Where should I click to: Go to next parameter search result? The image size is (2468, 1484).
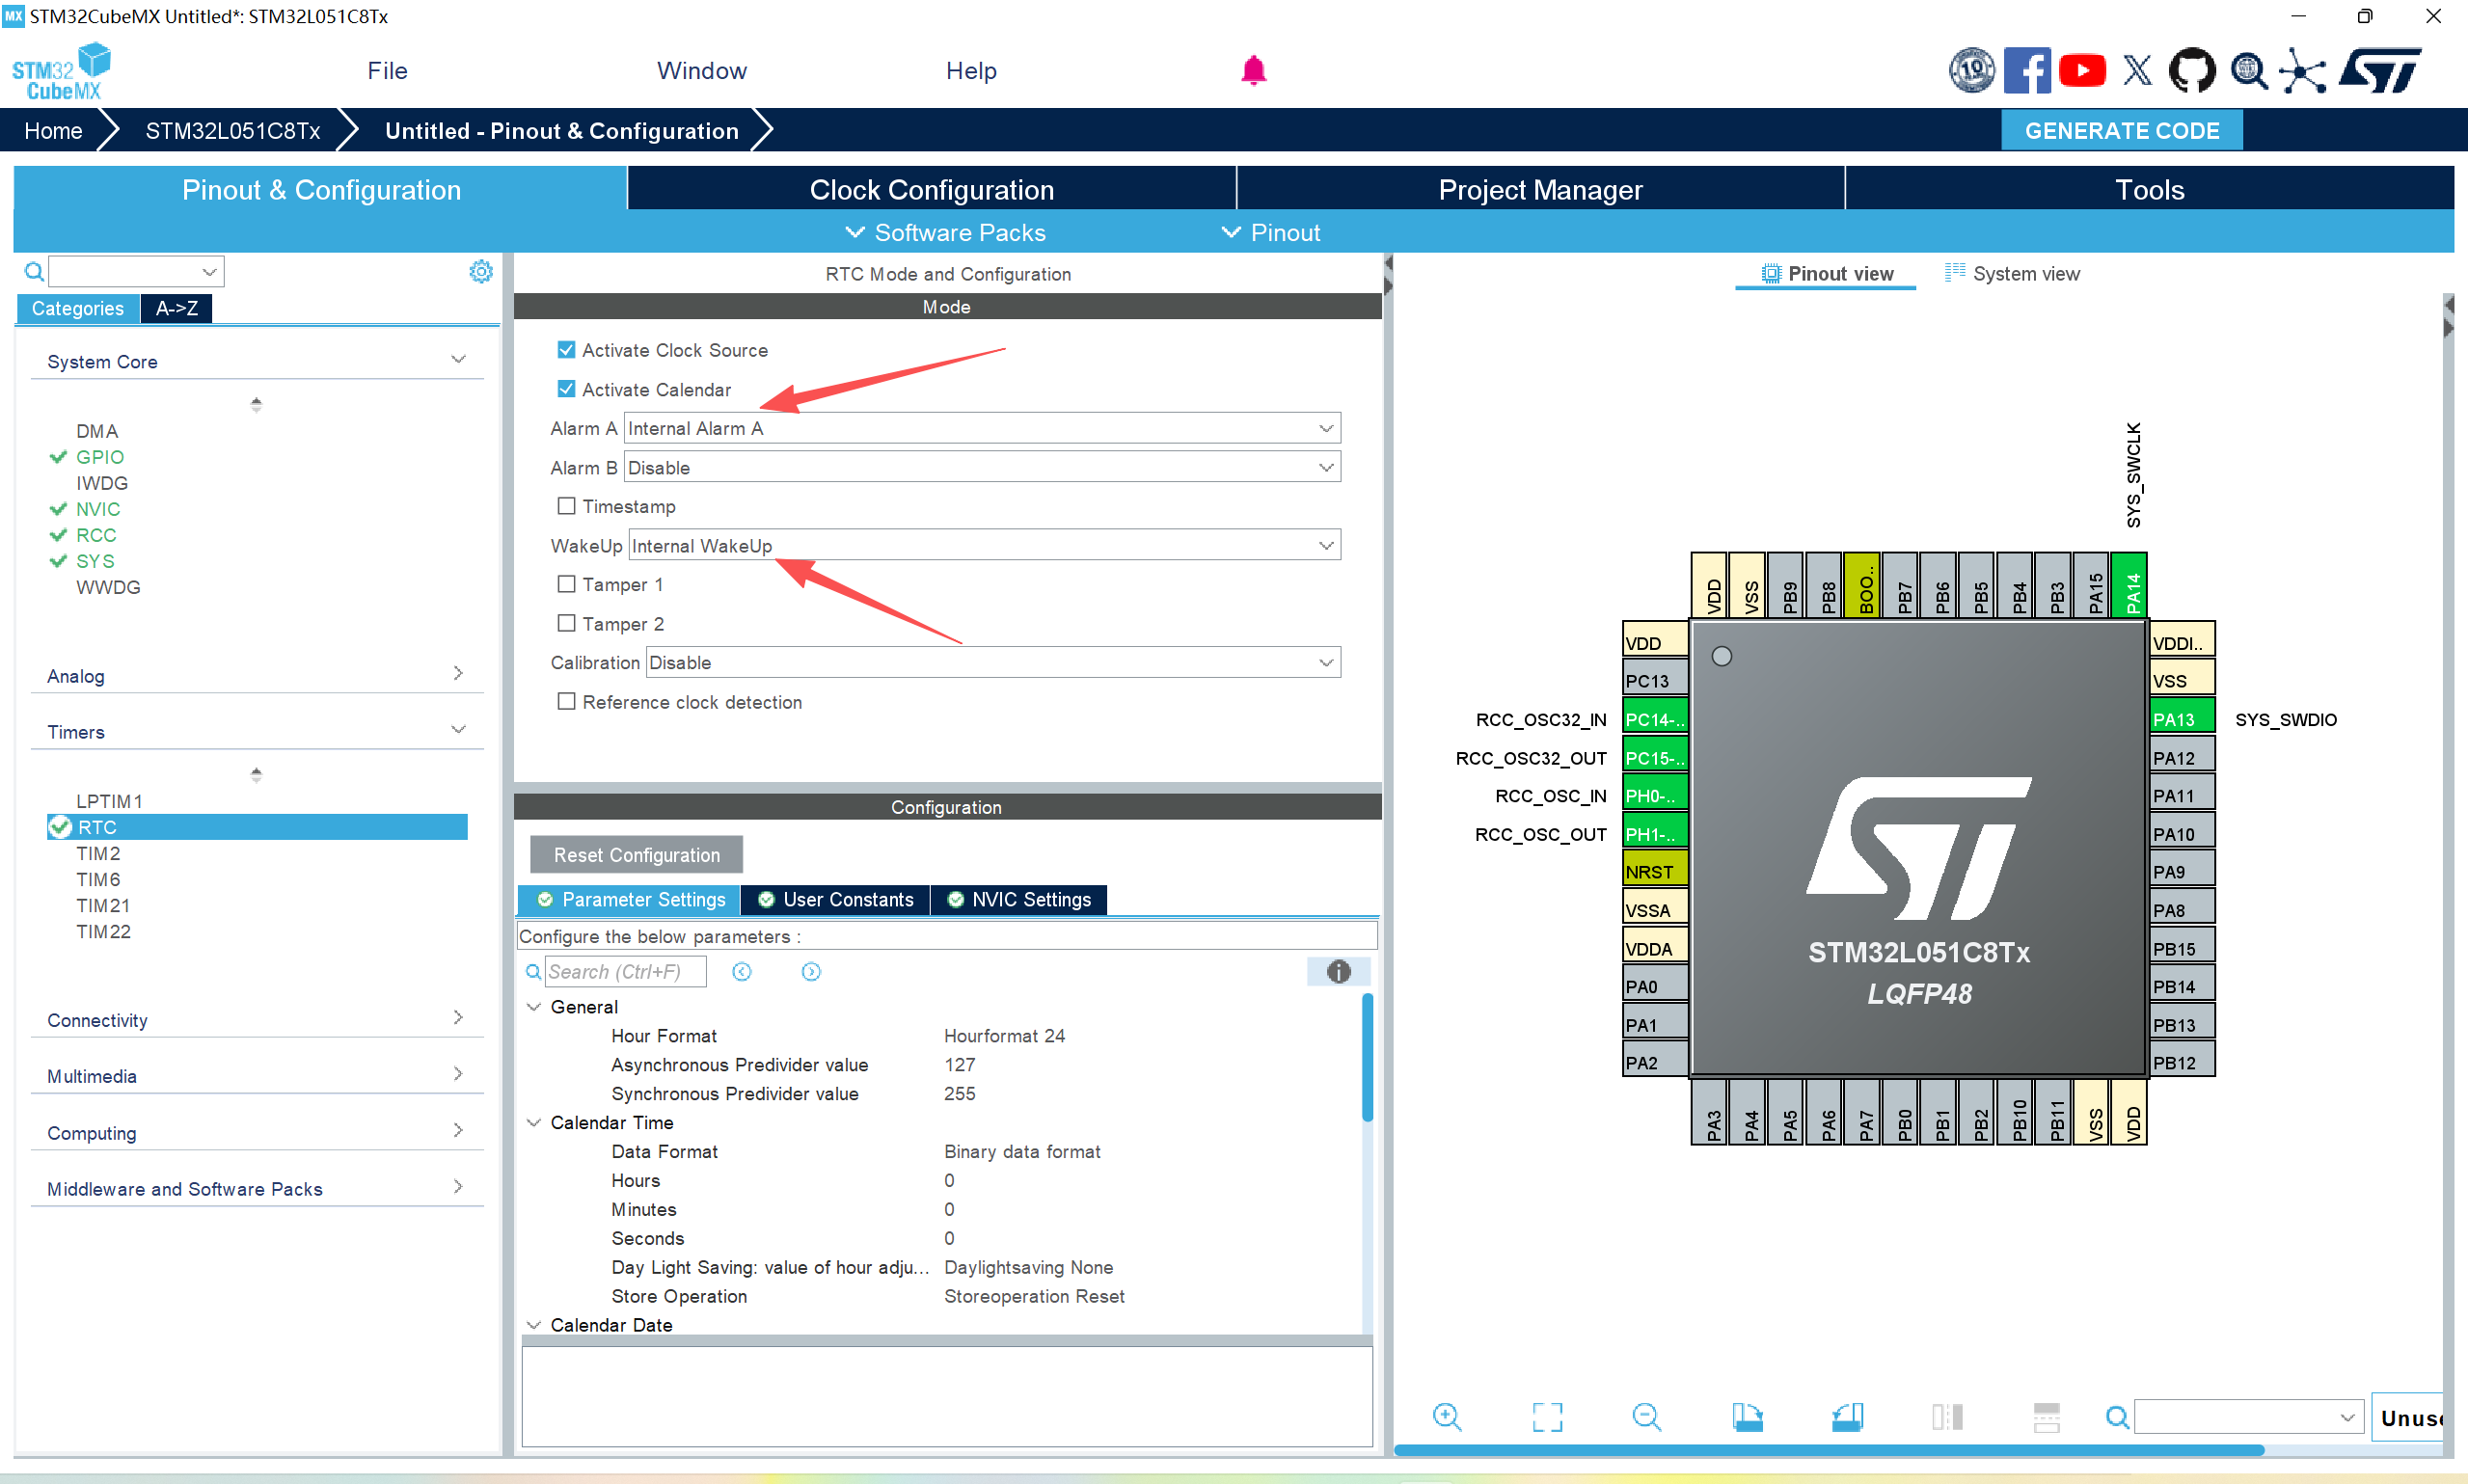tap(811, 971)
